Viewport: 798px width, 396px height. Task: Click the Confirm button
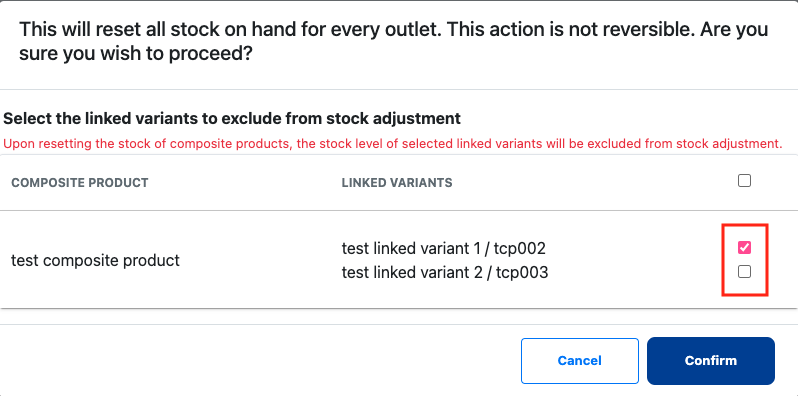point(710,361)
